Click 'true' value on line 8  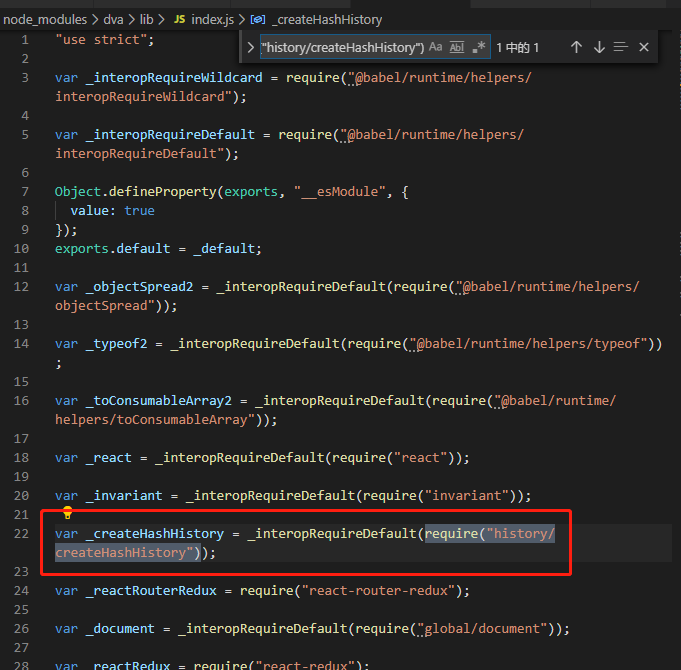tap(139, 211)
